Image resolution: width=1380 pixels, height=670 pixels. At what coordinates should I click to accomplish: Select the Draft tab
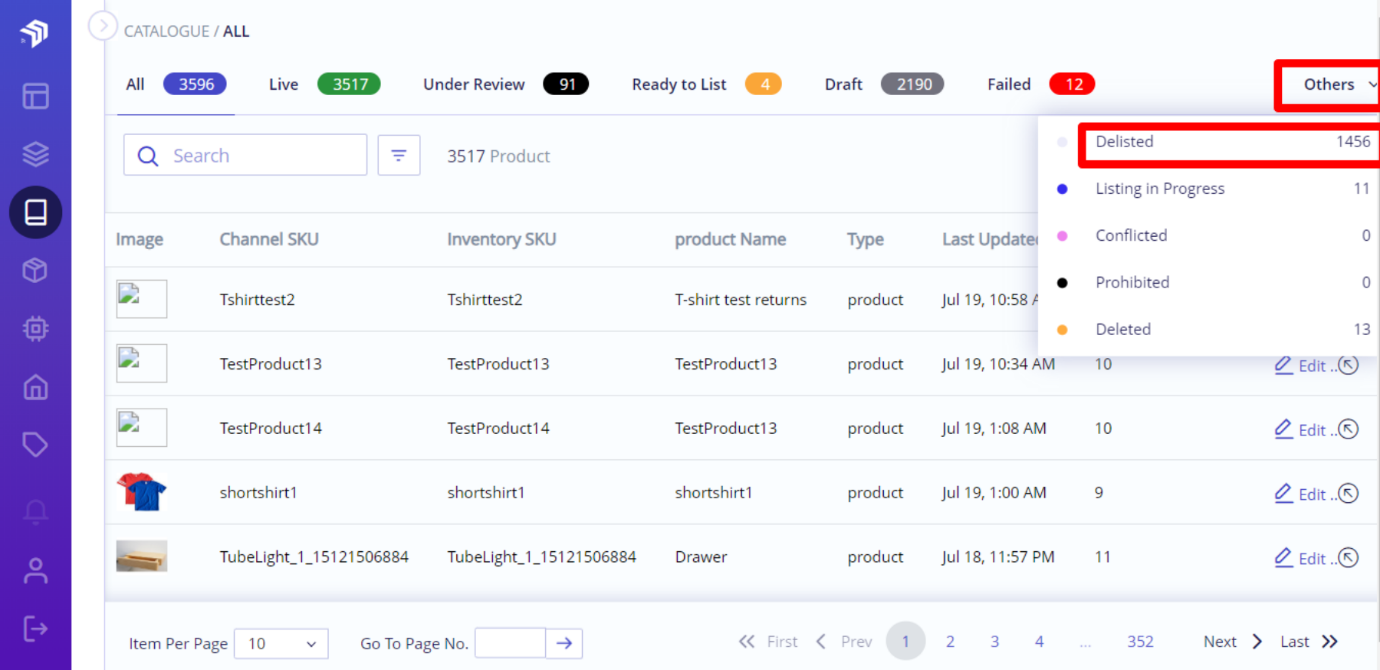point(884,84)
